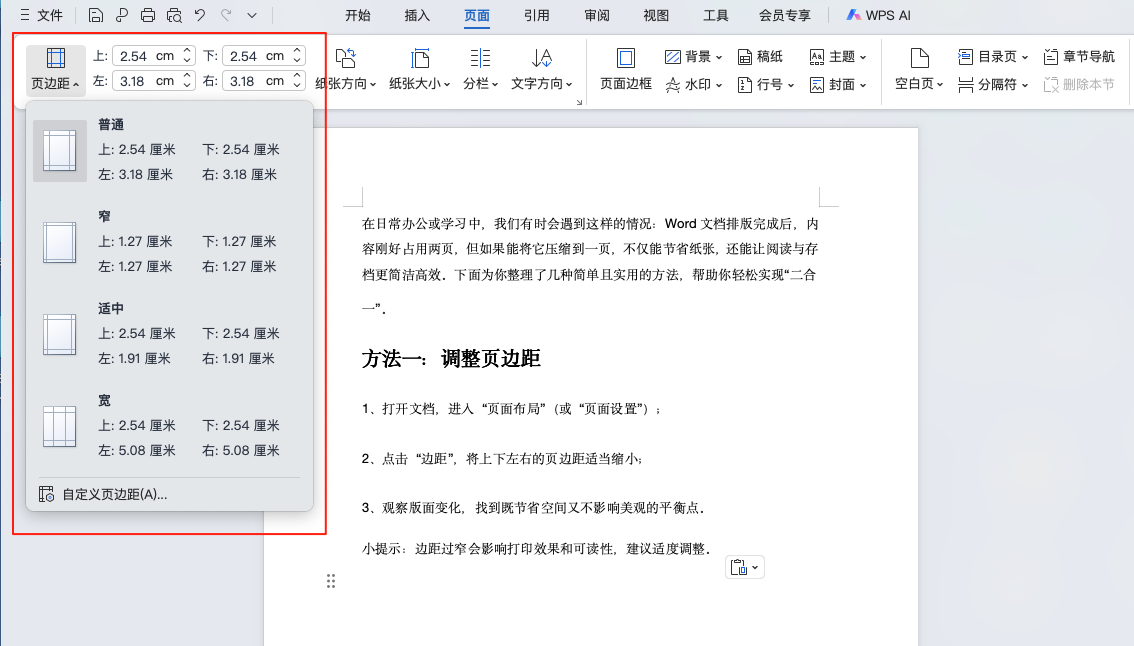Click 自定义页边距 custom margins option
Screen dimensions: 1134x646
click(112, 494)
